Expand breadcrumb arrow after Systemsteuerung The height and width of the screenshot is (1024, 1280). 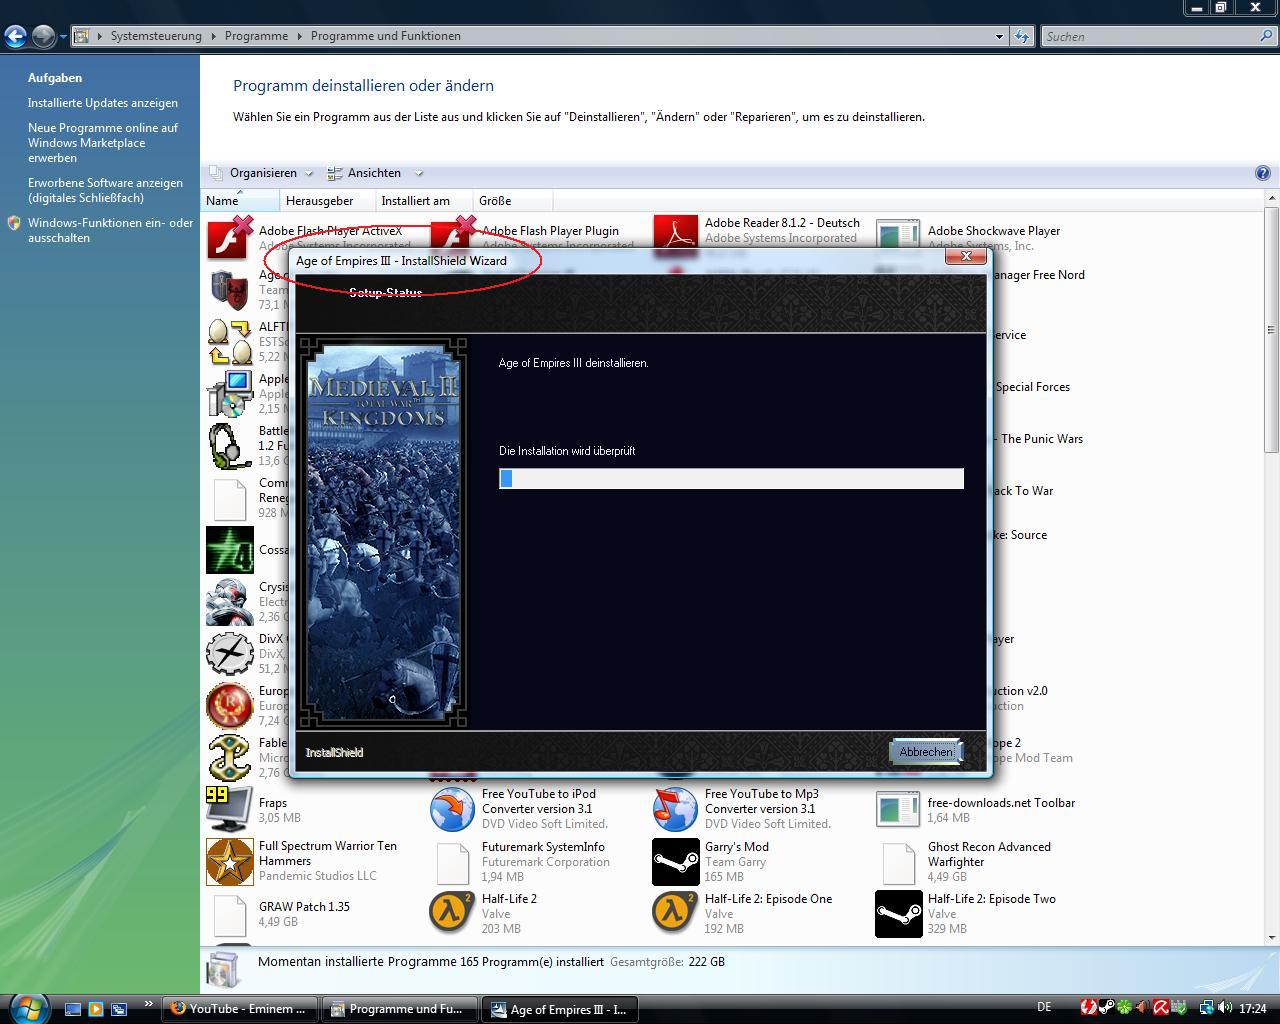pos(212,36)
